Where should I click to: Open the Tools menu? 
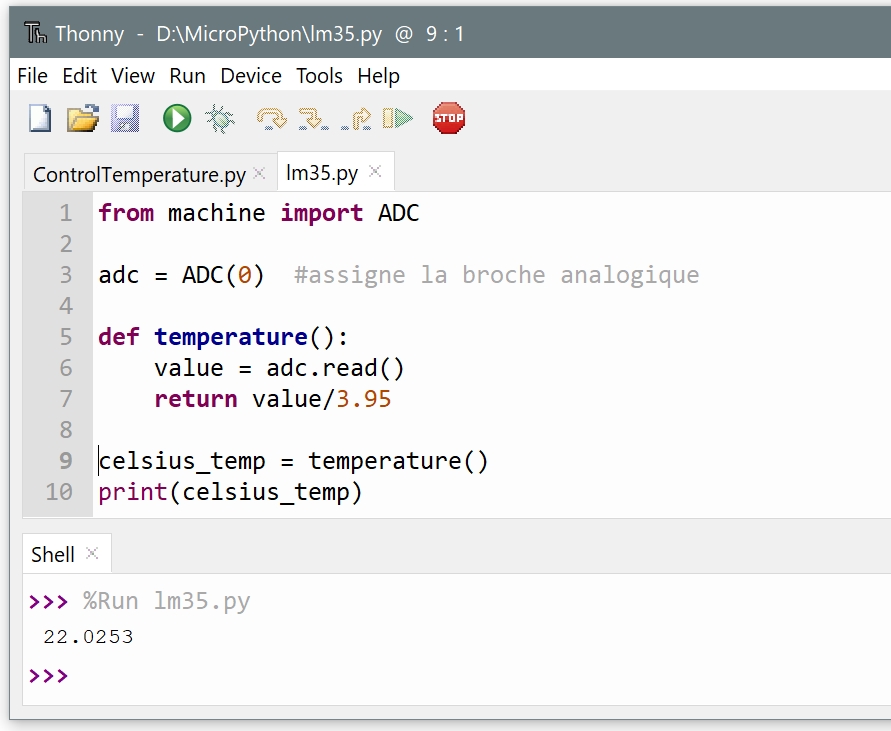click(319, 76)
